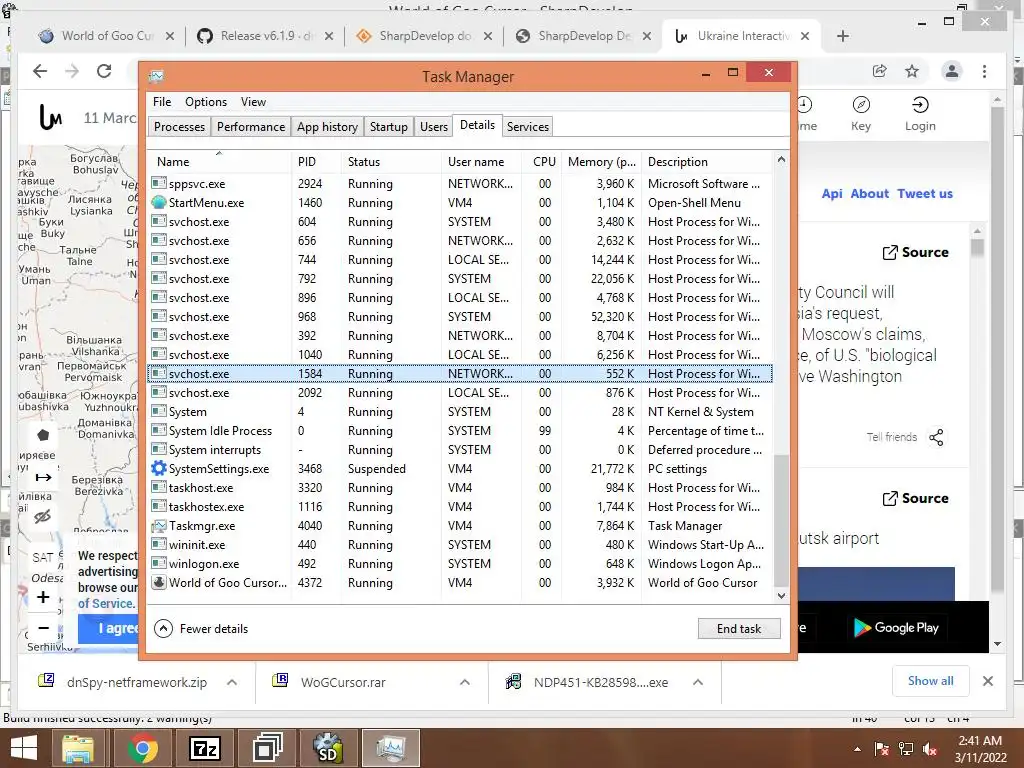
Task: Expand options for NDP451-KB28598 exe download
Action: click(x=697, y=682)
